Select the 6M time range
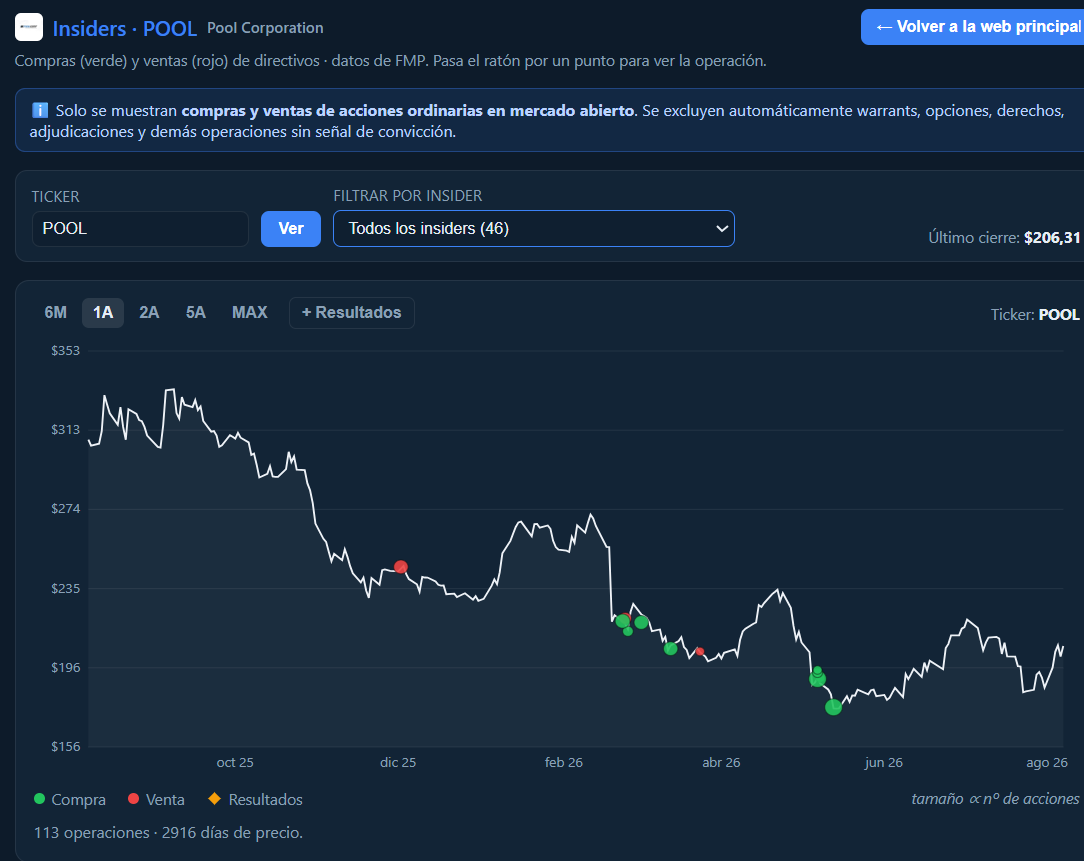The image size is (1084, 861). [56, 313]
